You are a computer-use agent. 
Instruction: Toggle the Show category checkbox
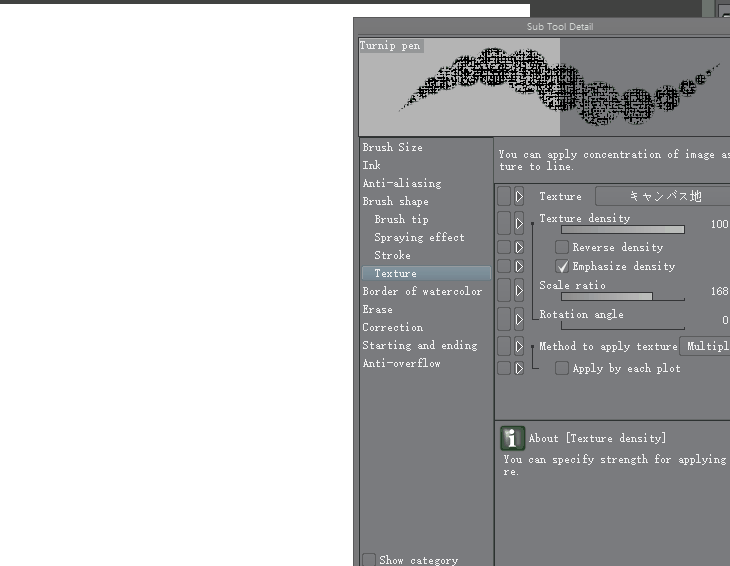(369, 560)
